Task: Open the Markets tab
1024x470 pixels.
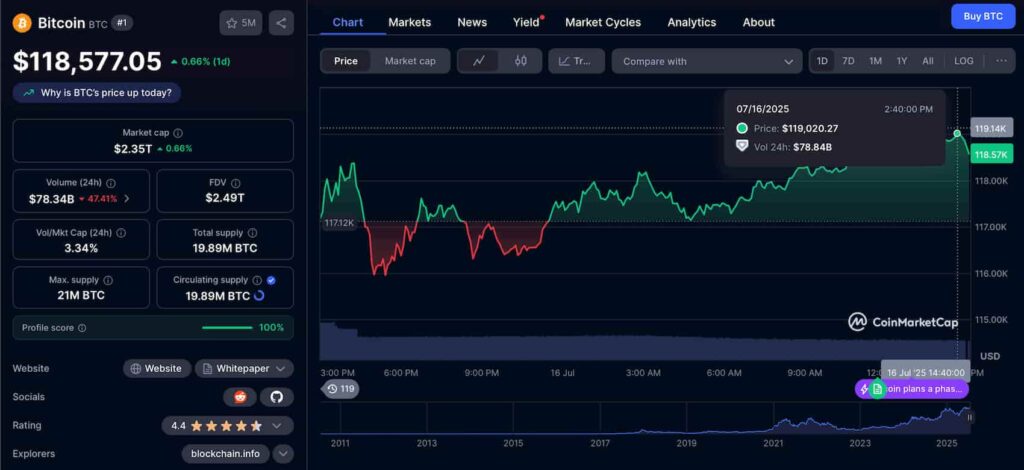Action: pyautogui.click(x=409, y=22)
